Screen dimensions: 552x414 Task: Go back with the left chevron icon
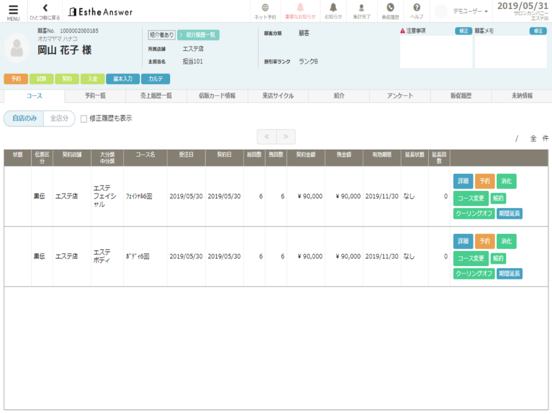(x=45, y=8)
